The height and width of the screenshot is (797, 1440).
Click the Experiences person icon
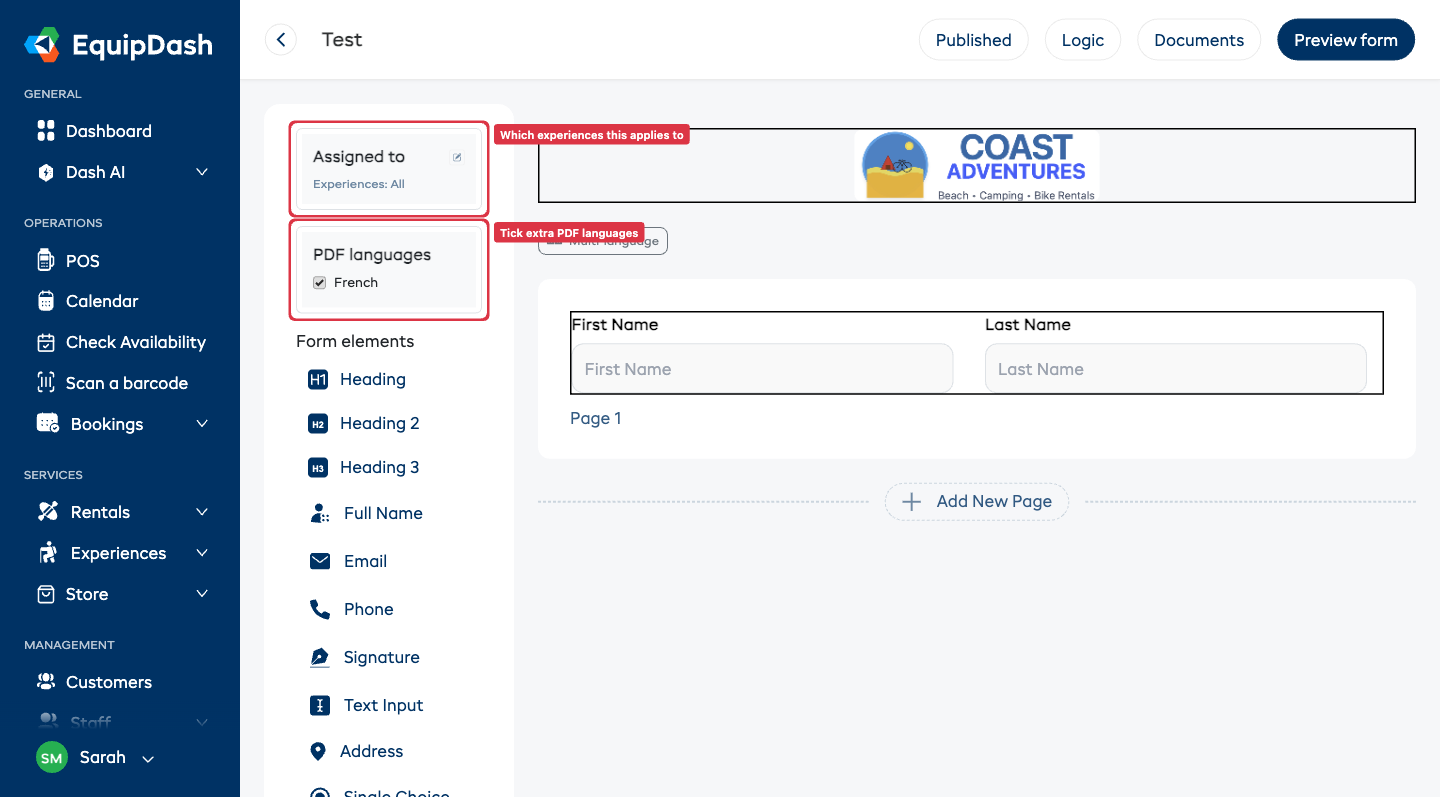[x=47, y=553]
